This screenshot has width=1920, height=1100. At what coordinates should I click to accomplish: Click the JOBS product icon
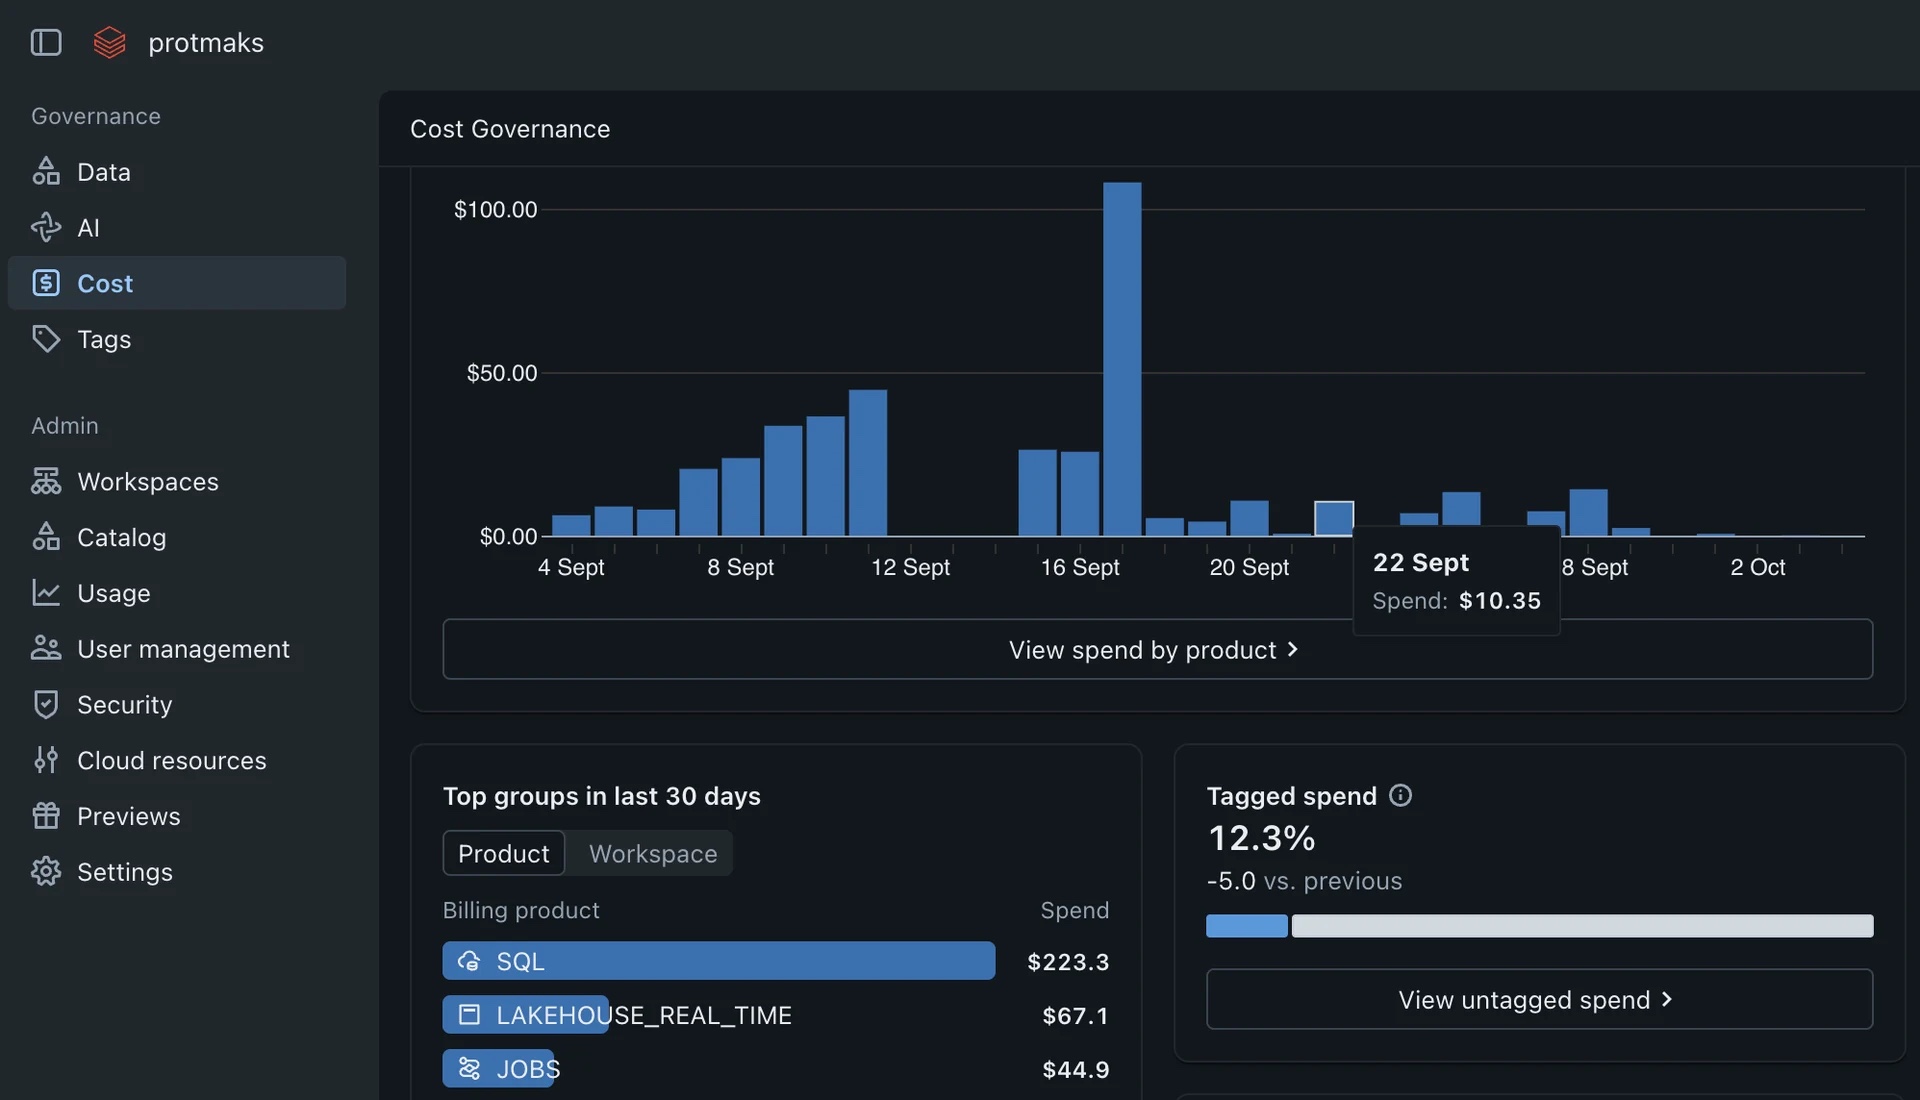point(469,1069)
